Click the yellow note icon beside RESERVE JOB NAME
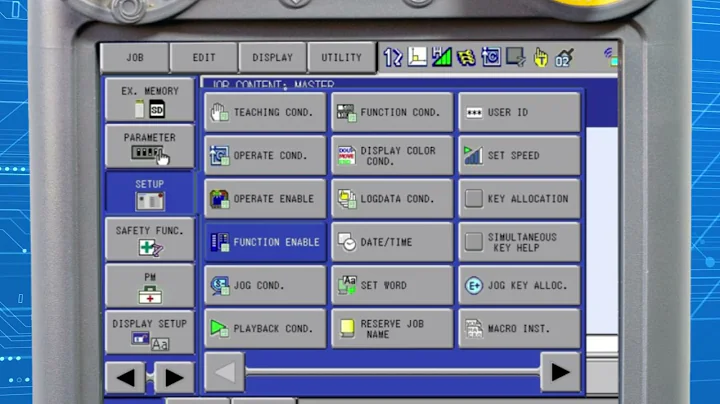The height and width of the screenshot is (404, 720). pos(347,328)
